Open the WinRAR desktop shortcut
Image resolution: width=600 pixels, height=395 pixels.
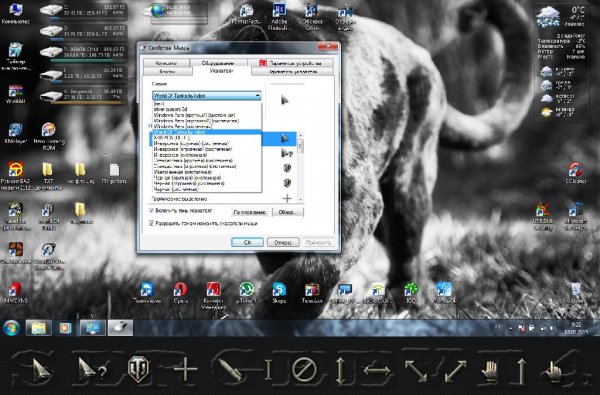(x=15, y=94)
